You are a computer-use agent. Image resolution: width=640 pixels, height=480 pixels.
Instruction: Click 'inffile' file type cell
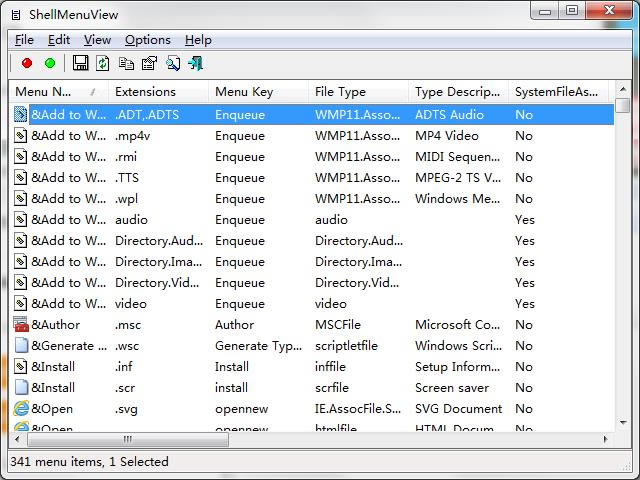pyautogui.click(x=330, y=367)
